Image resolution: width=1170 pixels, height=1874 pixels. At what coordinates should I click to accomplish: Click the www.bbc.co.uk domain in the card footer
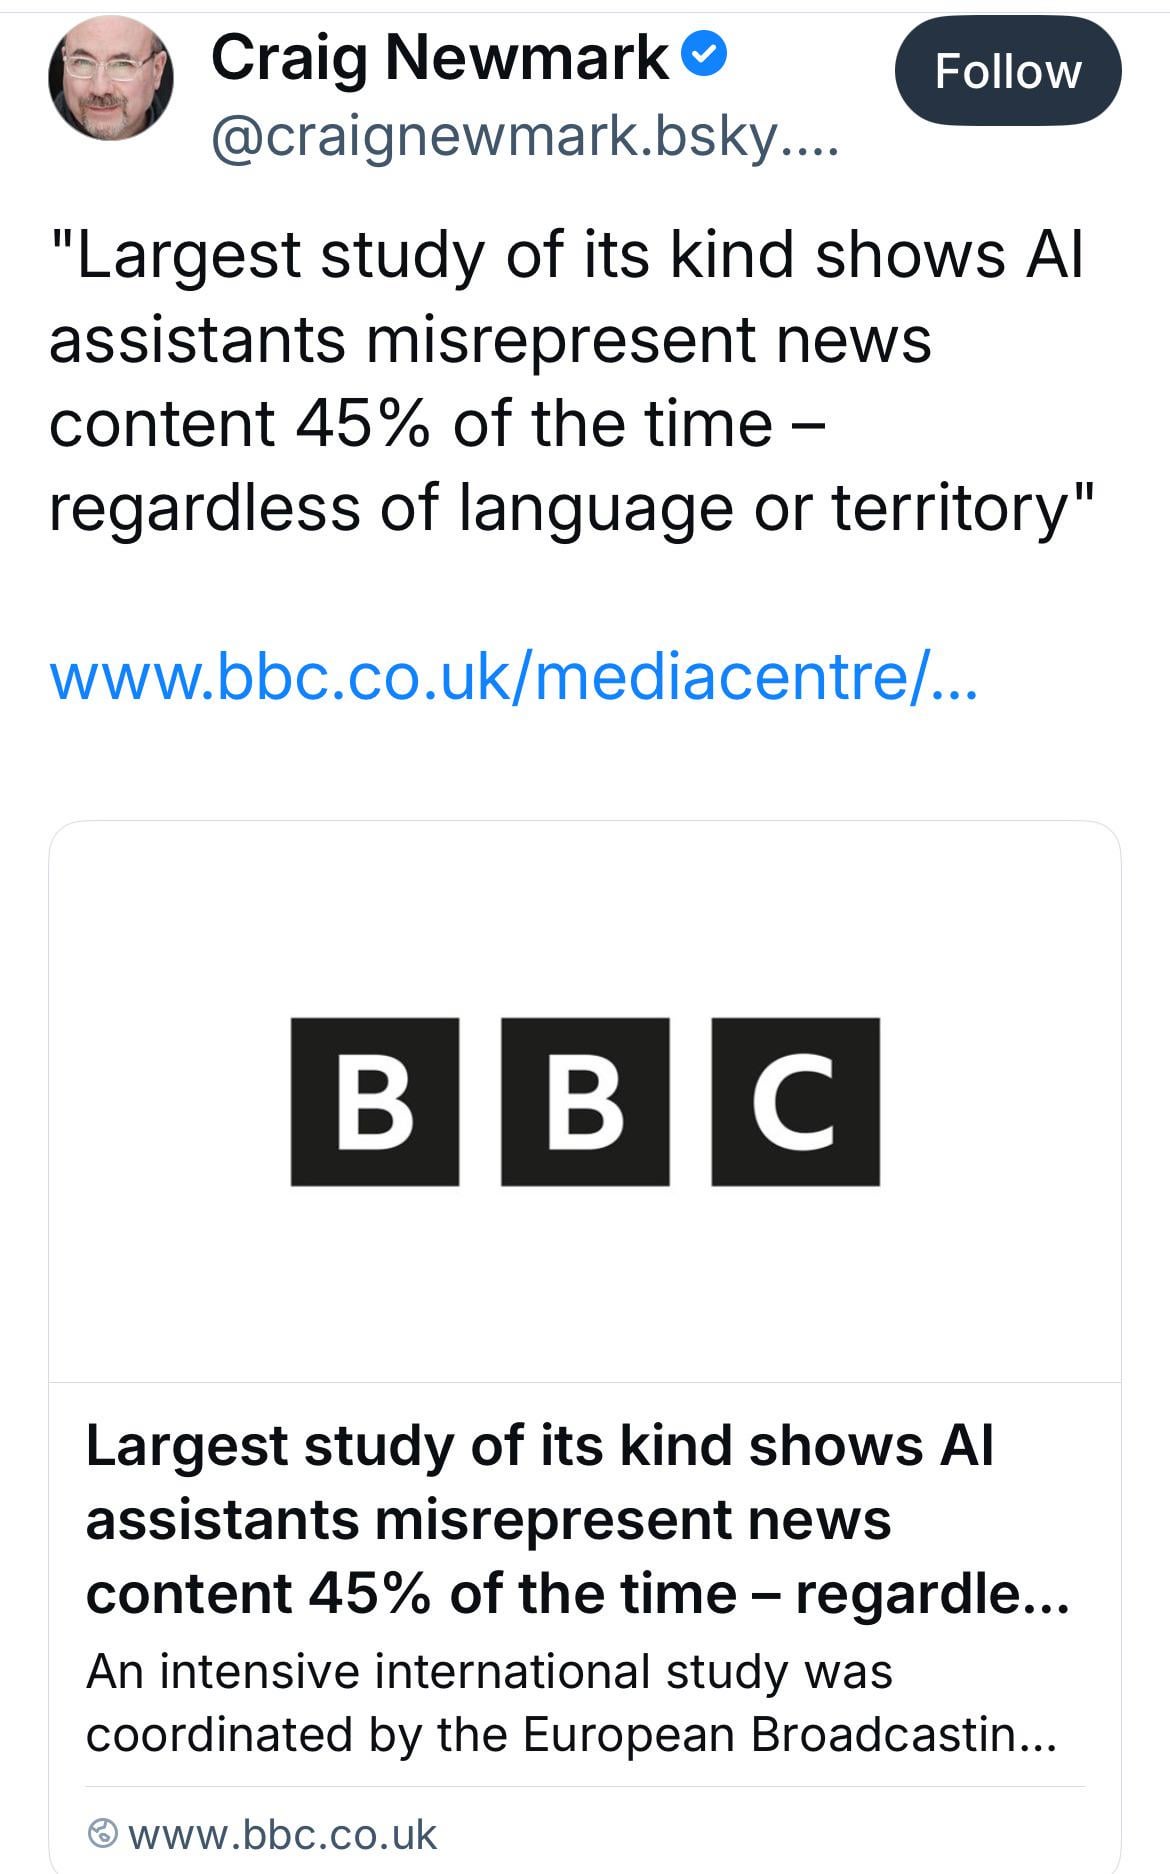(283, 1835)
